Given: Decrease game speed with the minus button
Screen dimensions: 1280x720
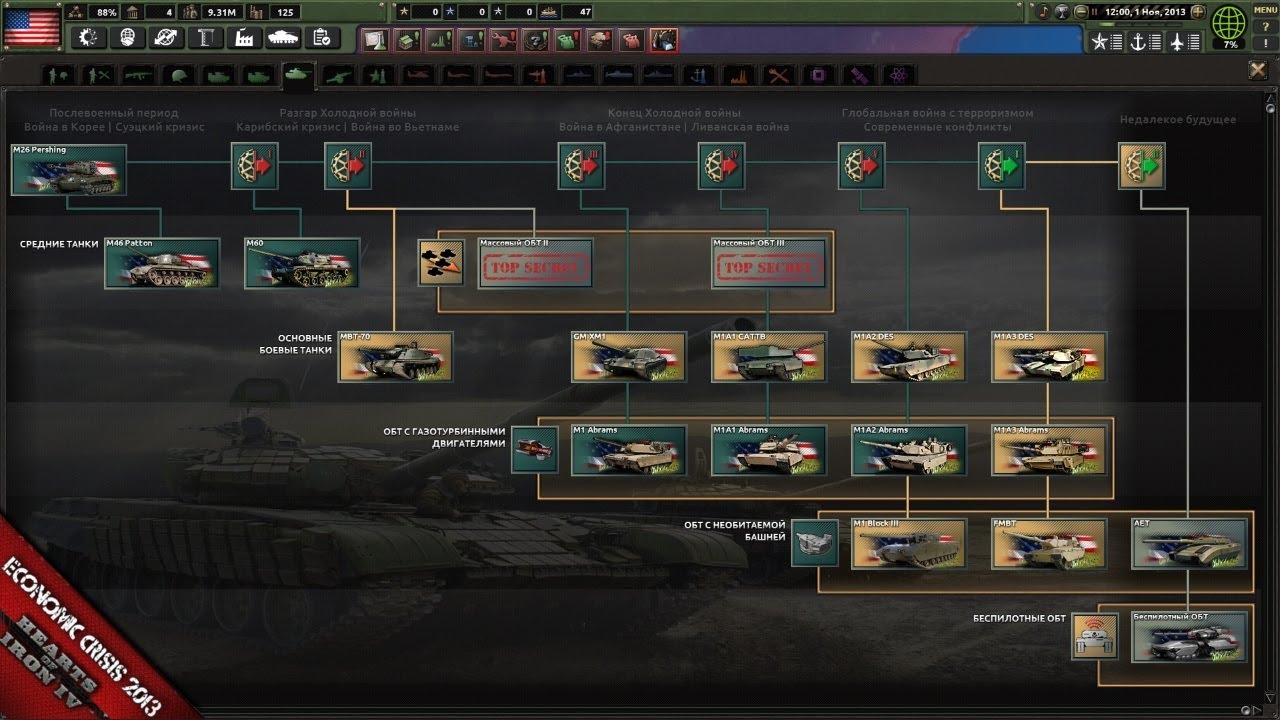Looking at the screenshot, I should pos(1080,12).
